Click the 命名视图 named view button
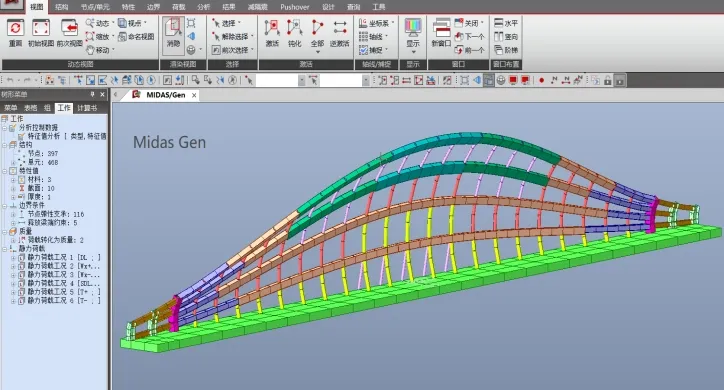The image size is (724, 390). point(136,36)
